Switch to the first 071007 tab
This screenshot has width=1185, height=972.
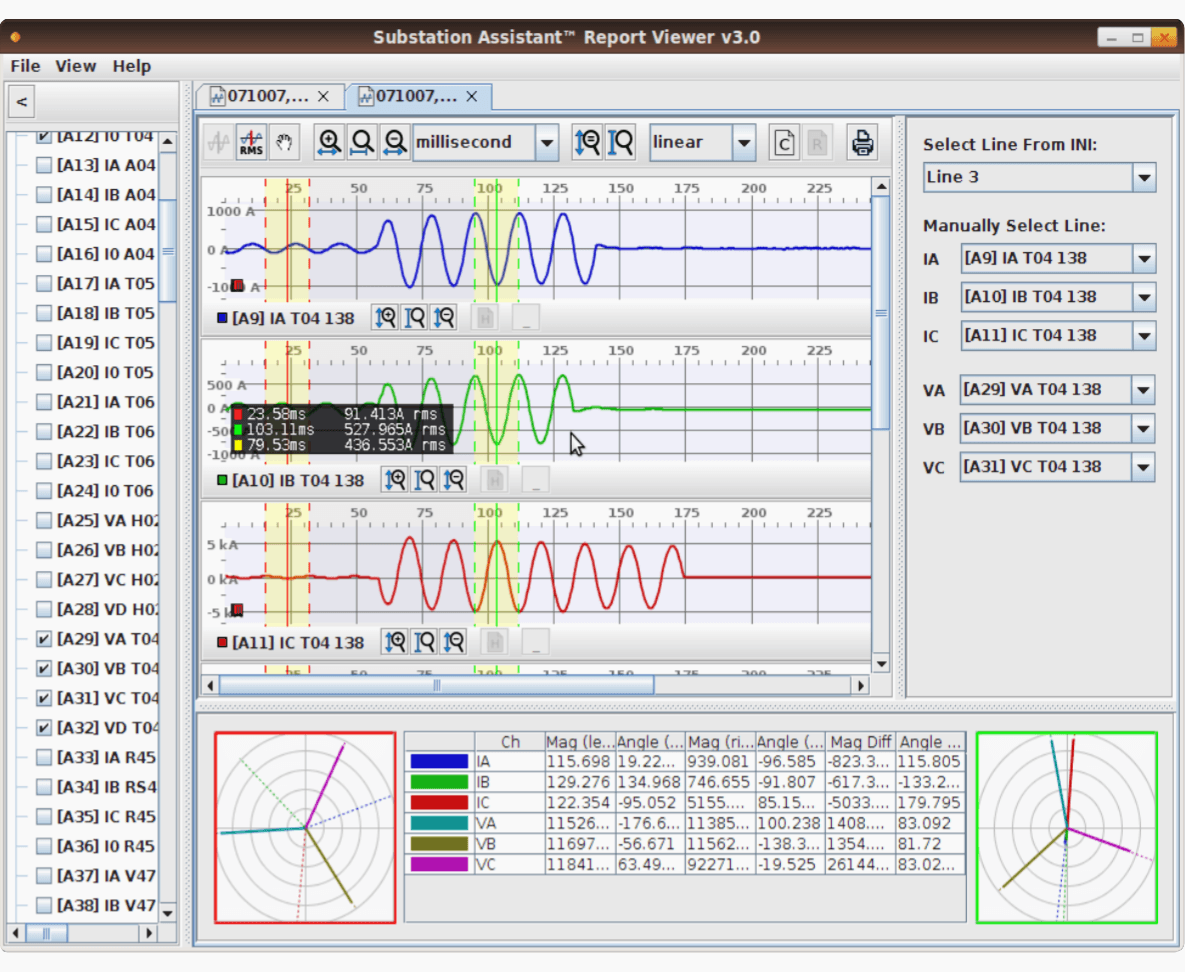click(268, 97)
